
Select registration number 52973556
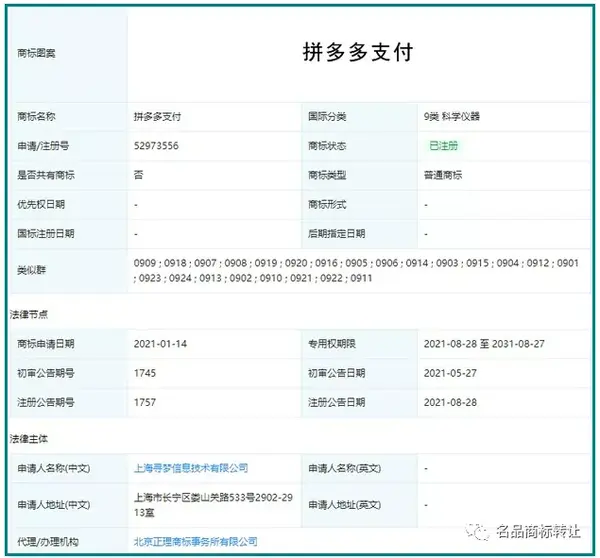(x=156, y=146)
